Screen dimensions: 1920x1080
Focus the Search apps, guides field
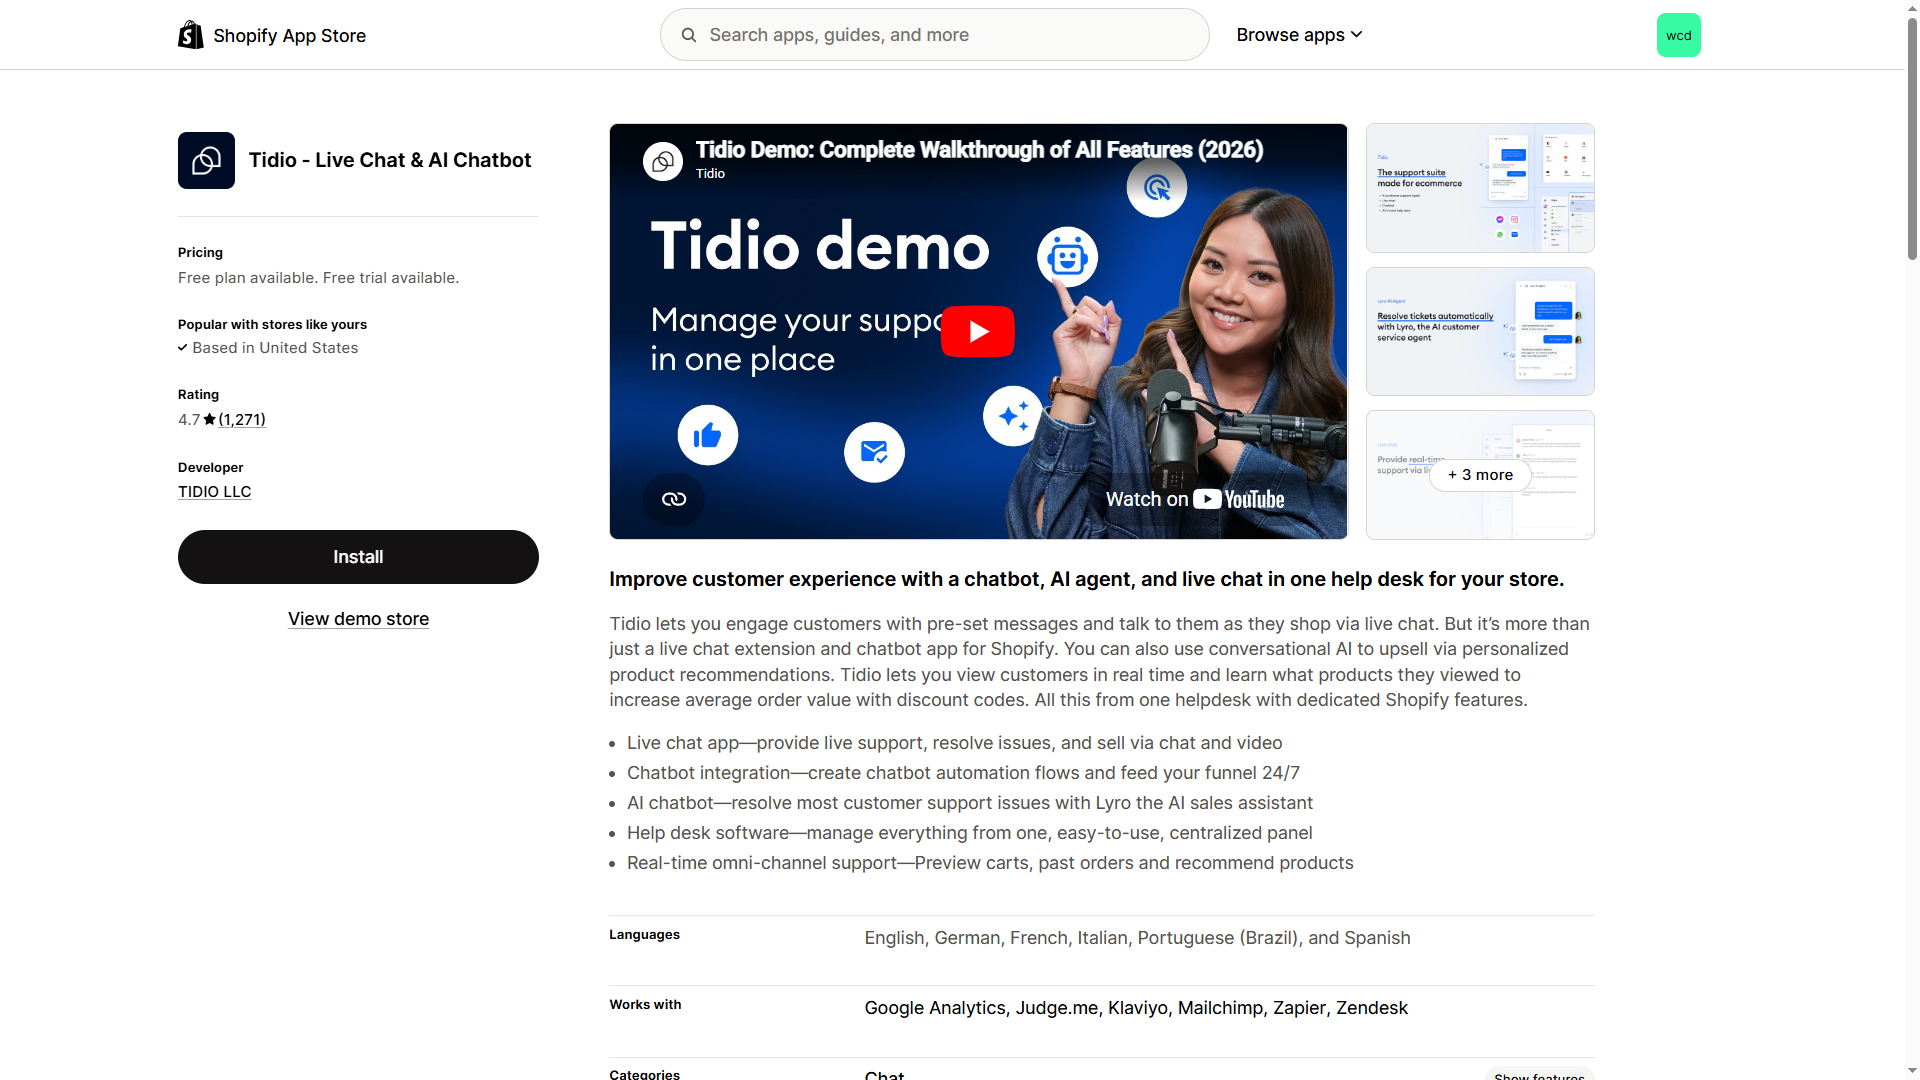tap(934, 35)
